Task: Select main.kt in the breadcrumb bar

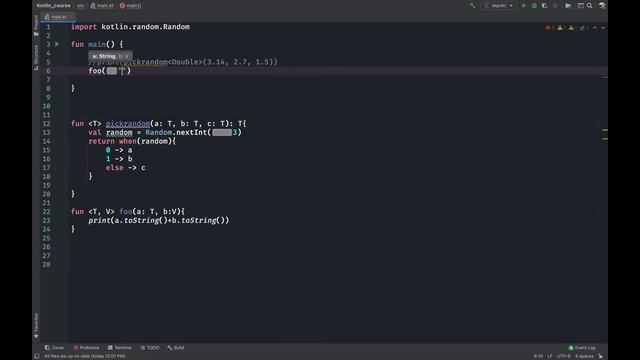Action: (x=102, y=6)
